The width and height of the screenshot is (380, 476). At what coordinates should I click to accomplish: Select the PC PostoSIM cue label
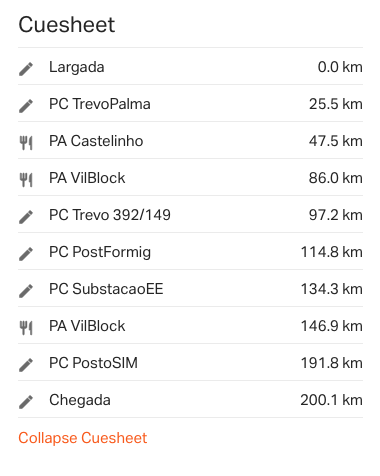pos(93,363)
